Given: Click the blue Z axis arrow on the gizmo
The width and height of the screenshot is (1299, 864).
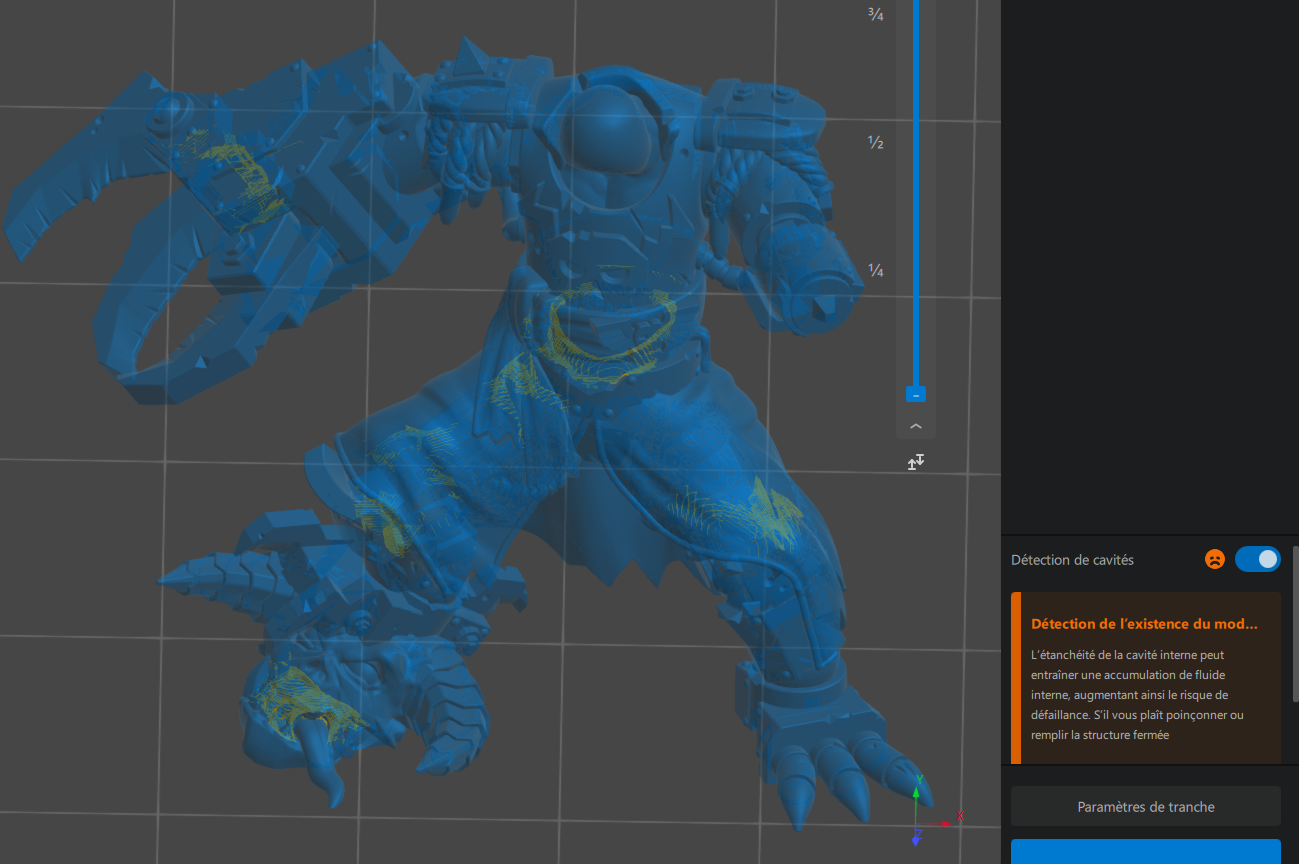Looking at the screenshot, I should (x=916, y=838).
